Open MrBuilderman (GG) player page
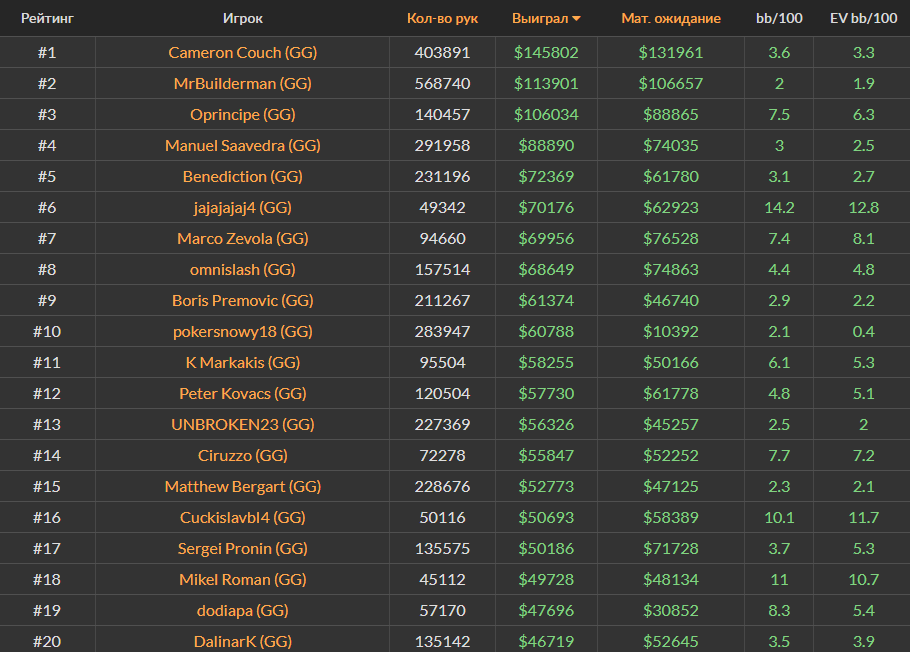Viewport: 910px width, 652px height. click(242, 83)
